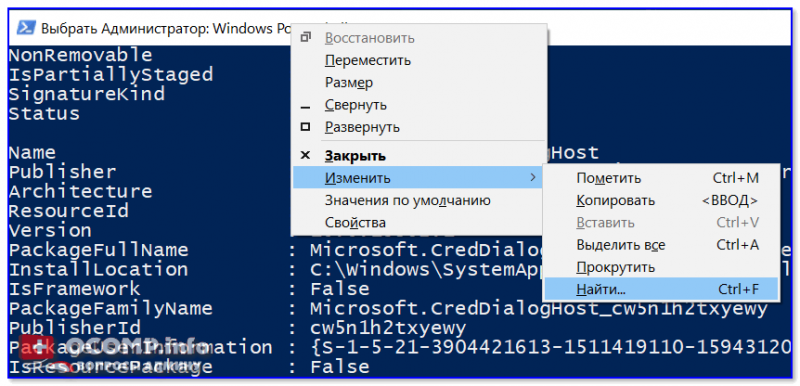Choose Найти... in the edit submenu
Viewport: 800px width, 386px height.
[661, 289]
